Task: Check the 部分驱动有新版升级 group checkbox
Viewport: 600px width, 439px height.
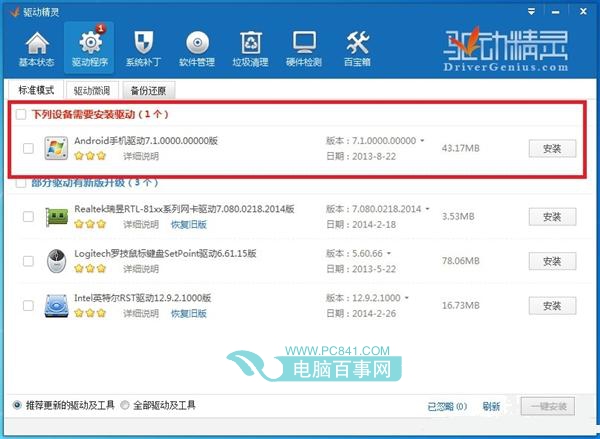Action: click(x=21, y=183)
